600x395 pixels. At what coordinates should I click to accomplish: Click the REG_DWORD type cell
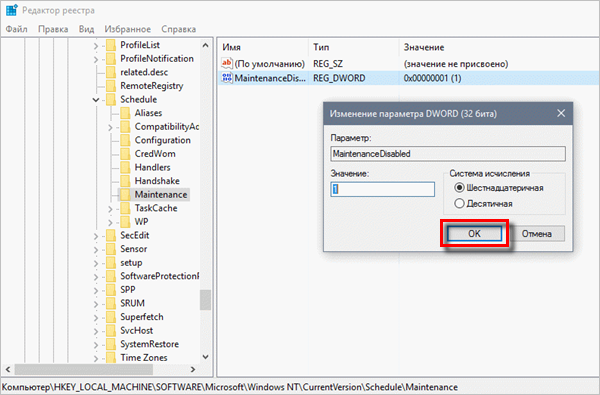coord(339,78)
